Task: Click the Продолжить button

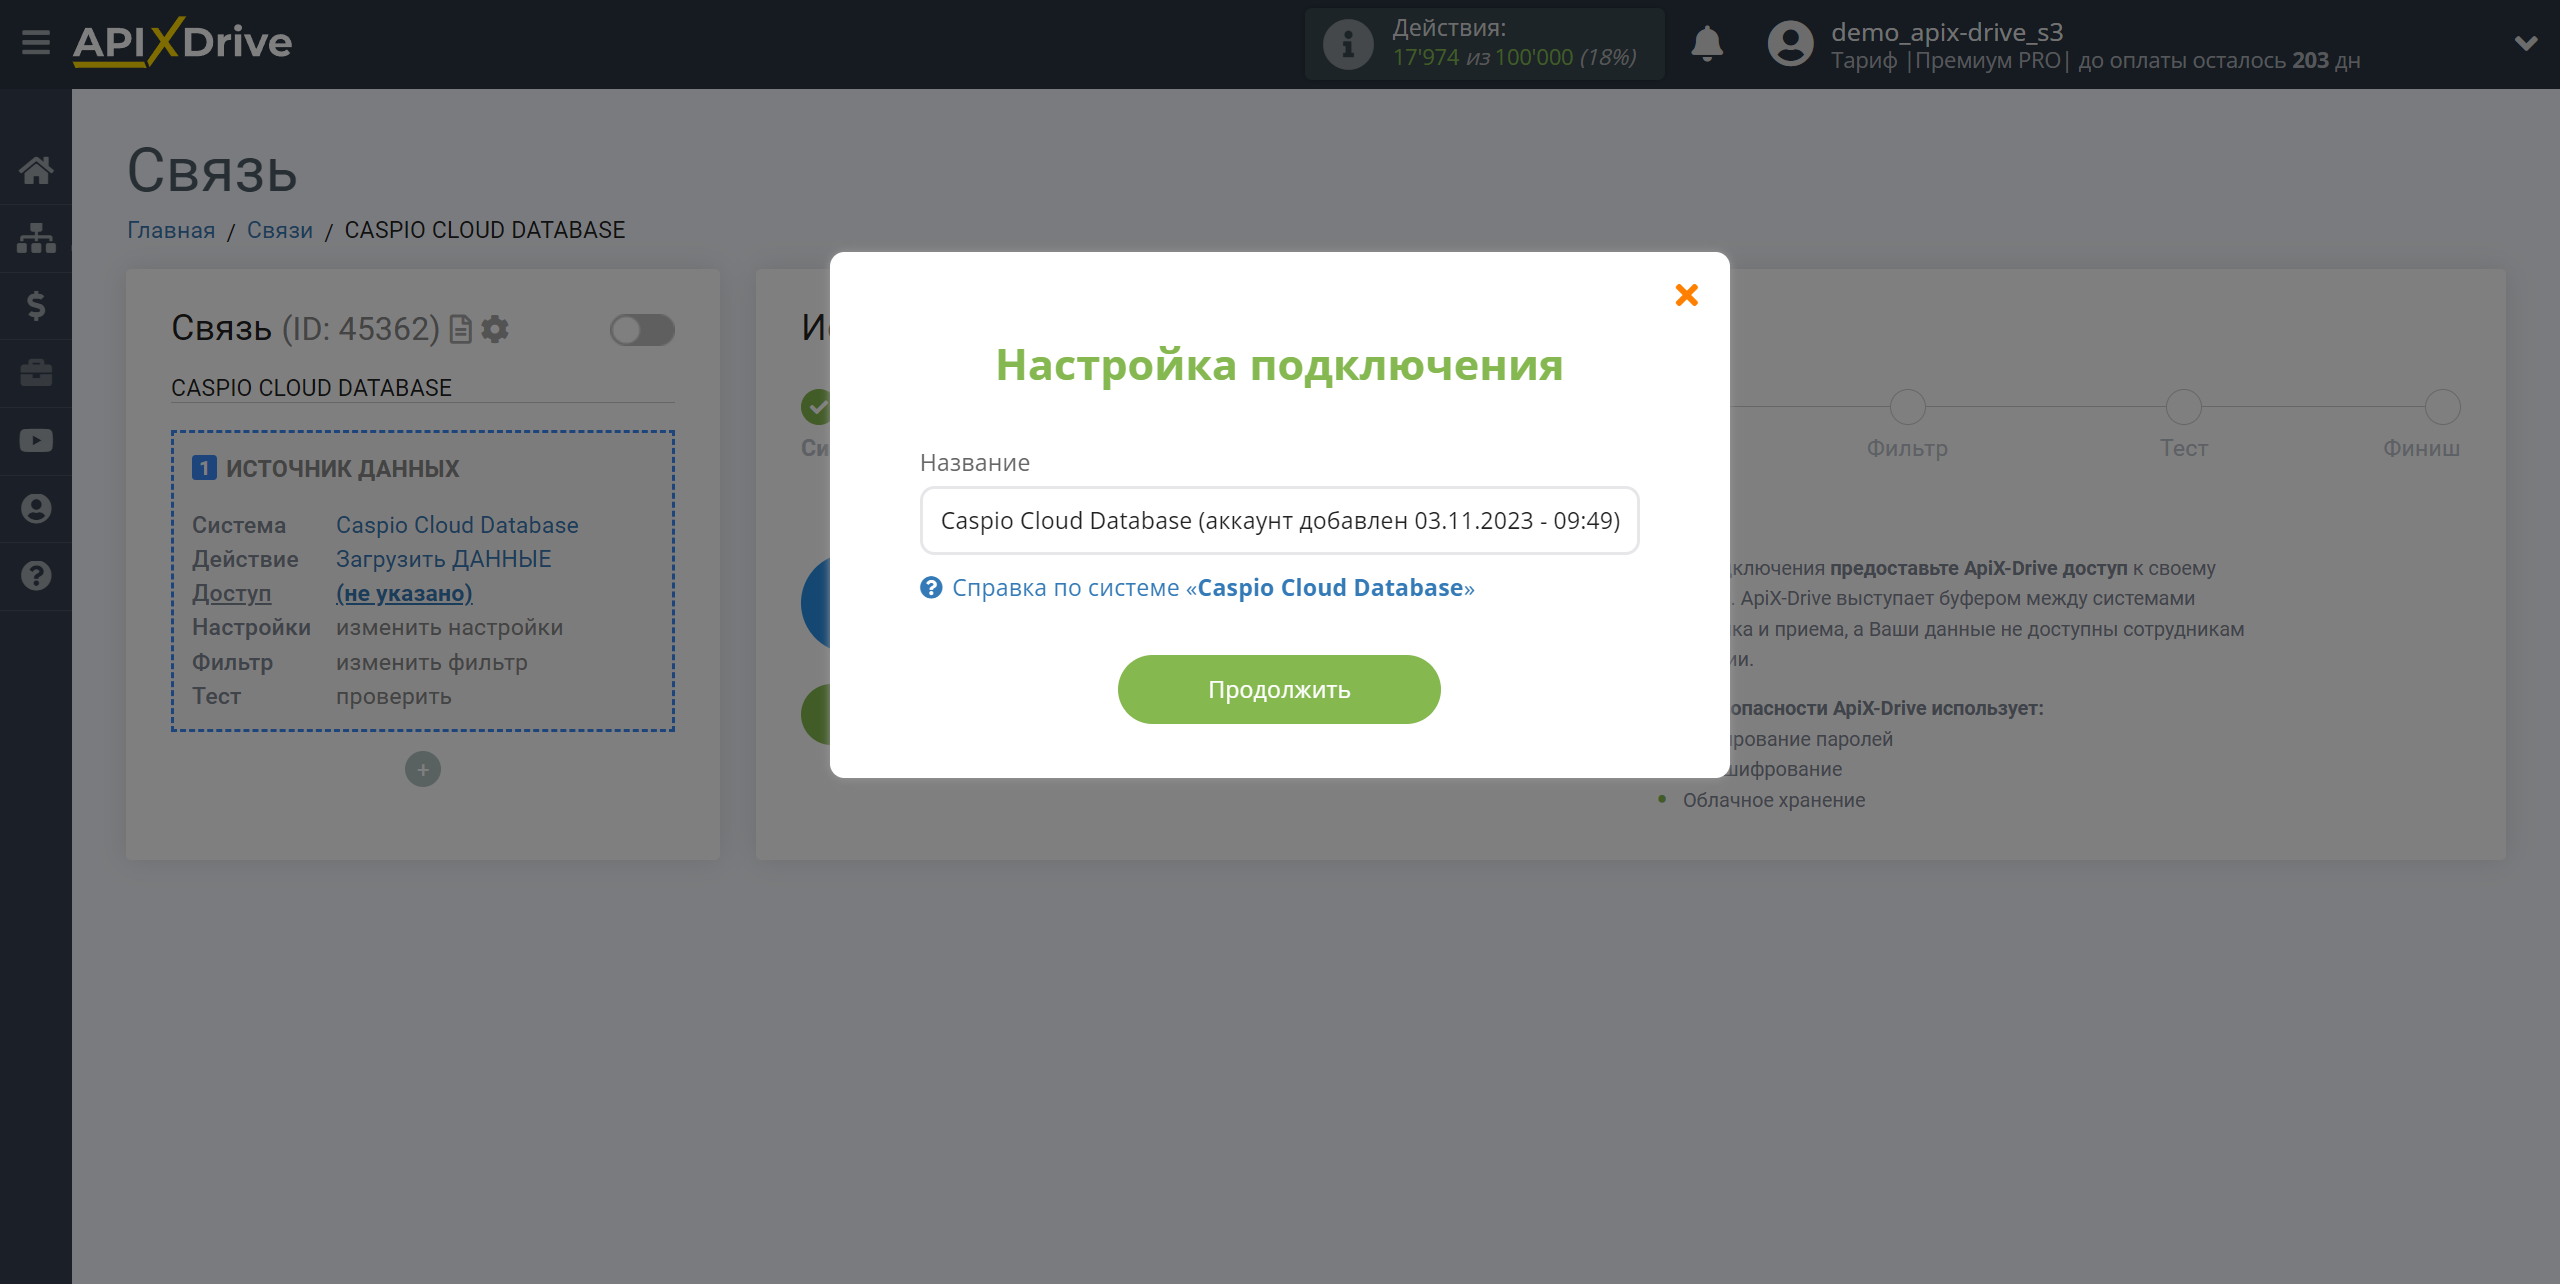Action: (x=1279, y=690)
